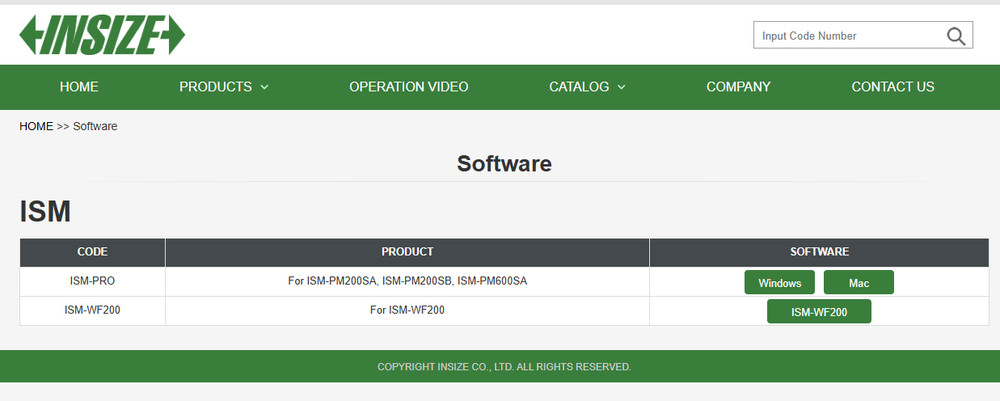Click the HOME breadcrumb link
The width and height of the screenshot is (1000, 401).
click(36, 126)
